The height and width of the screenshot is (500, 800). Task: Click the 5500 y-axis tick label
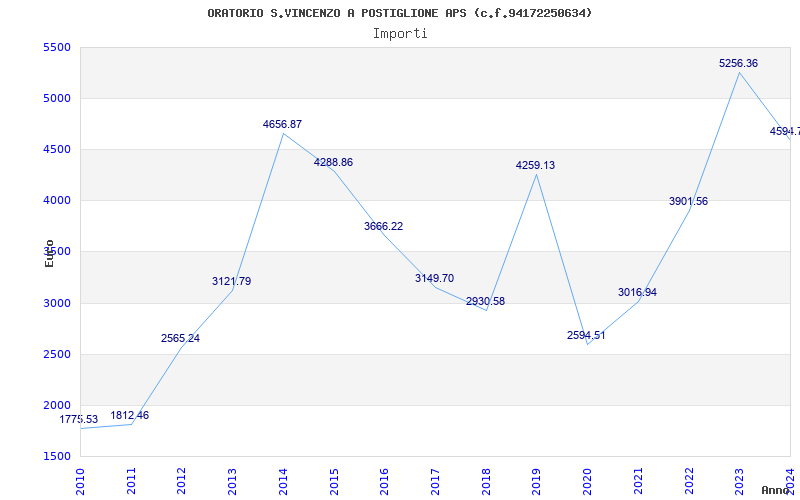[x=56, y=47]
